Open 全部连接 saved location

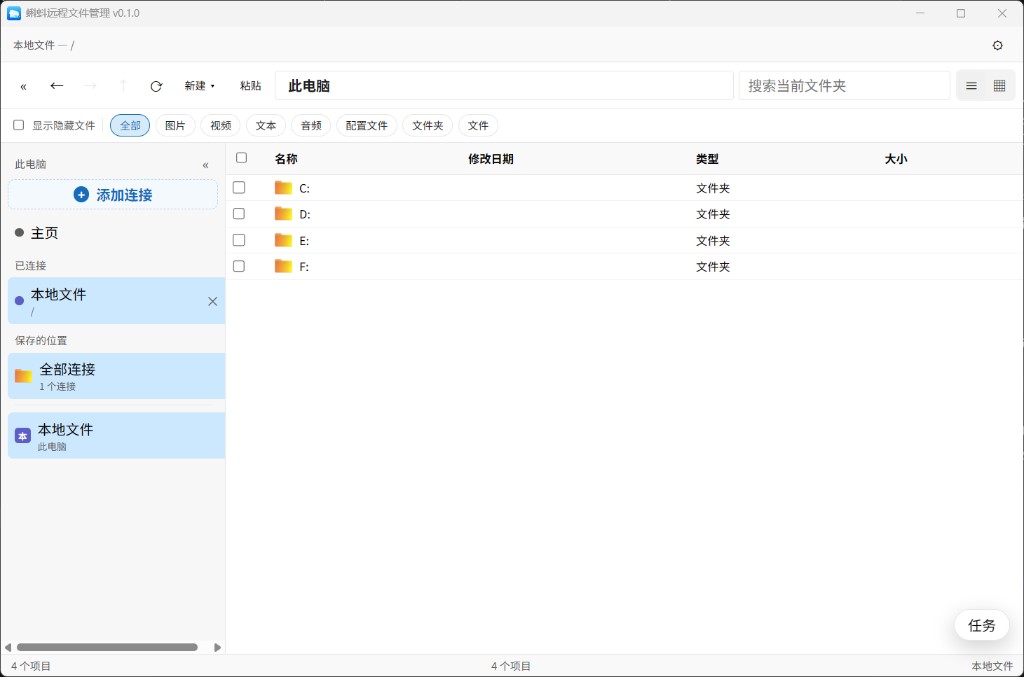pos(116,376)
